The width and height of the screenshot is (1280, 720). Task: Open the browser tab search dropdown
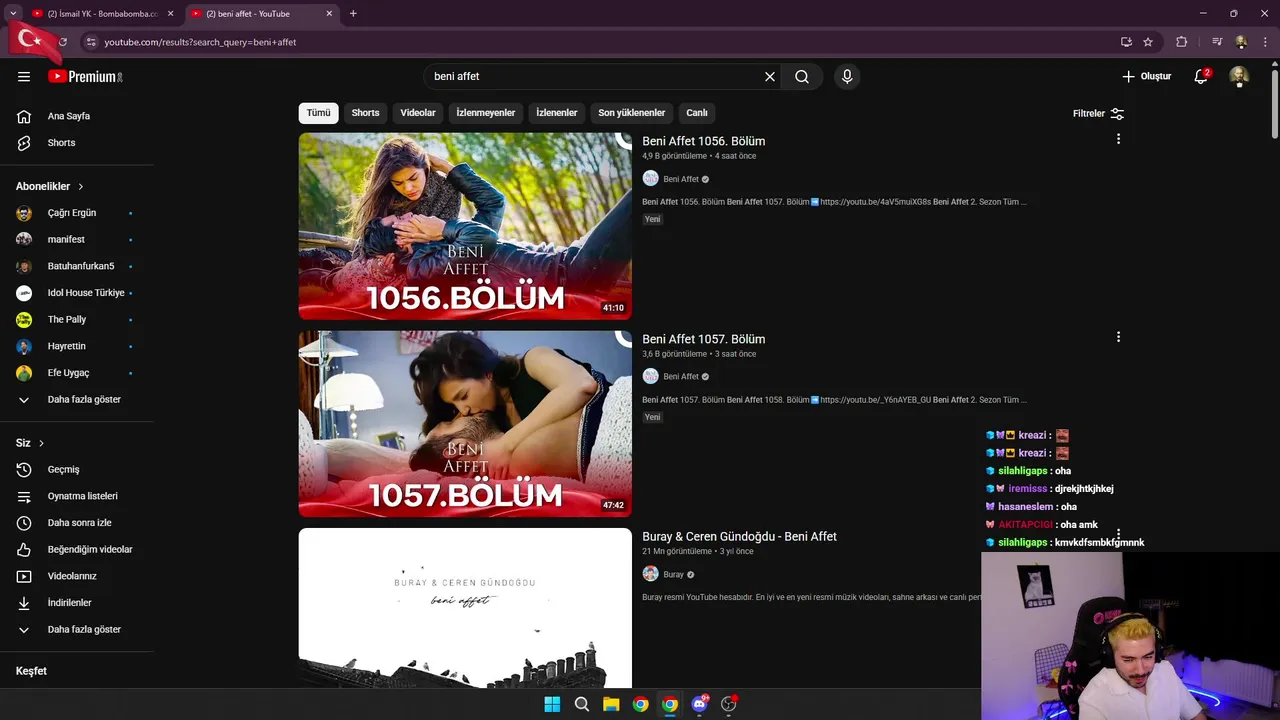13,13
